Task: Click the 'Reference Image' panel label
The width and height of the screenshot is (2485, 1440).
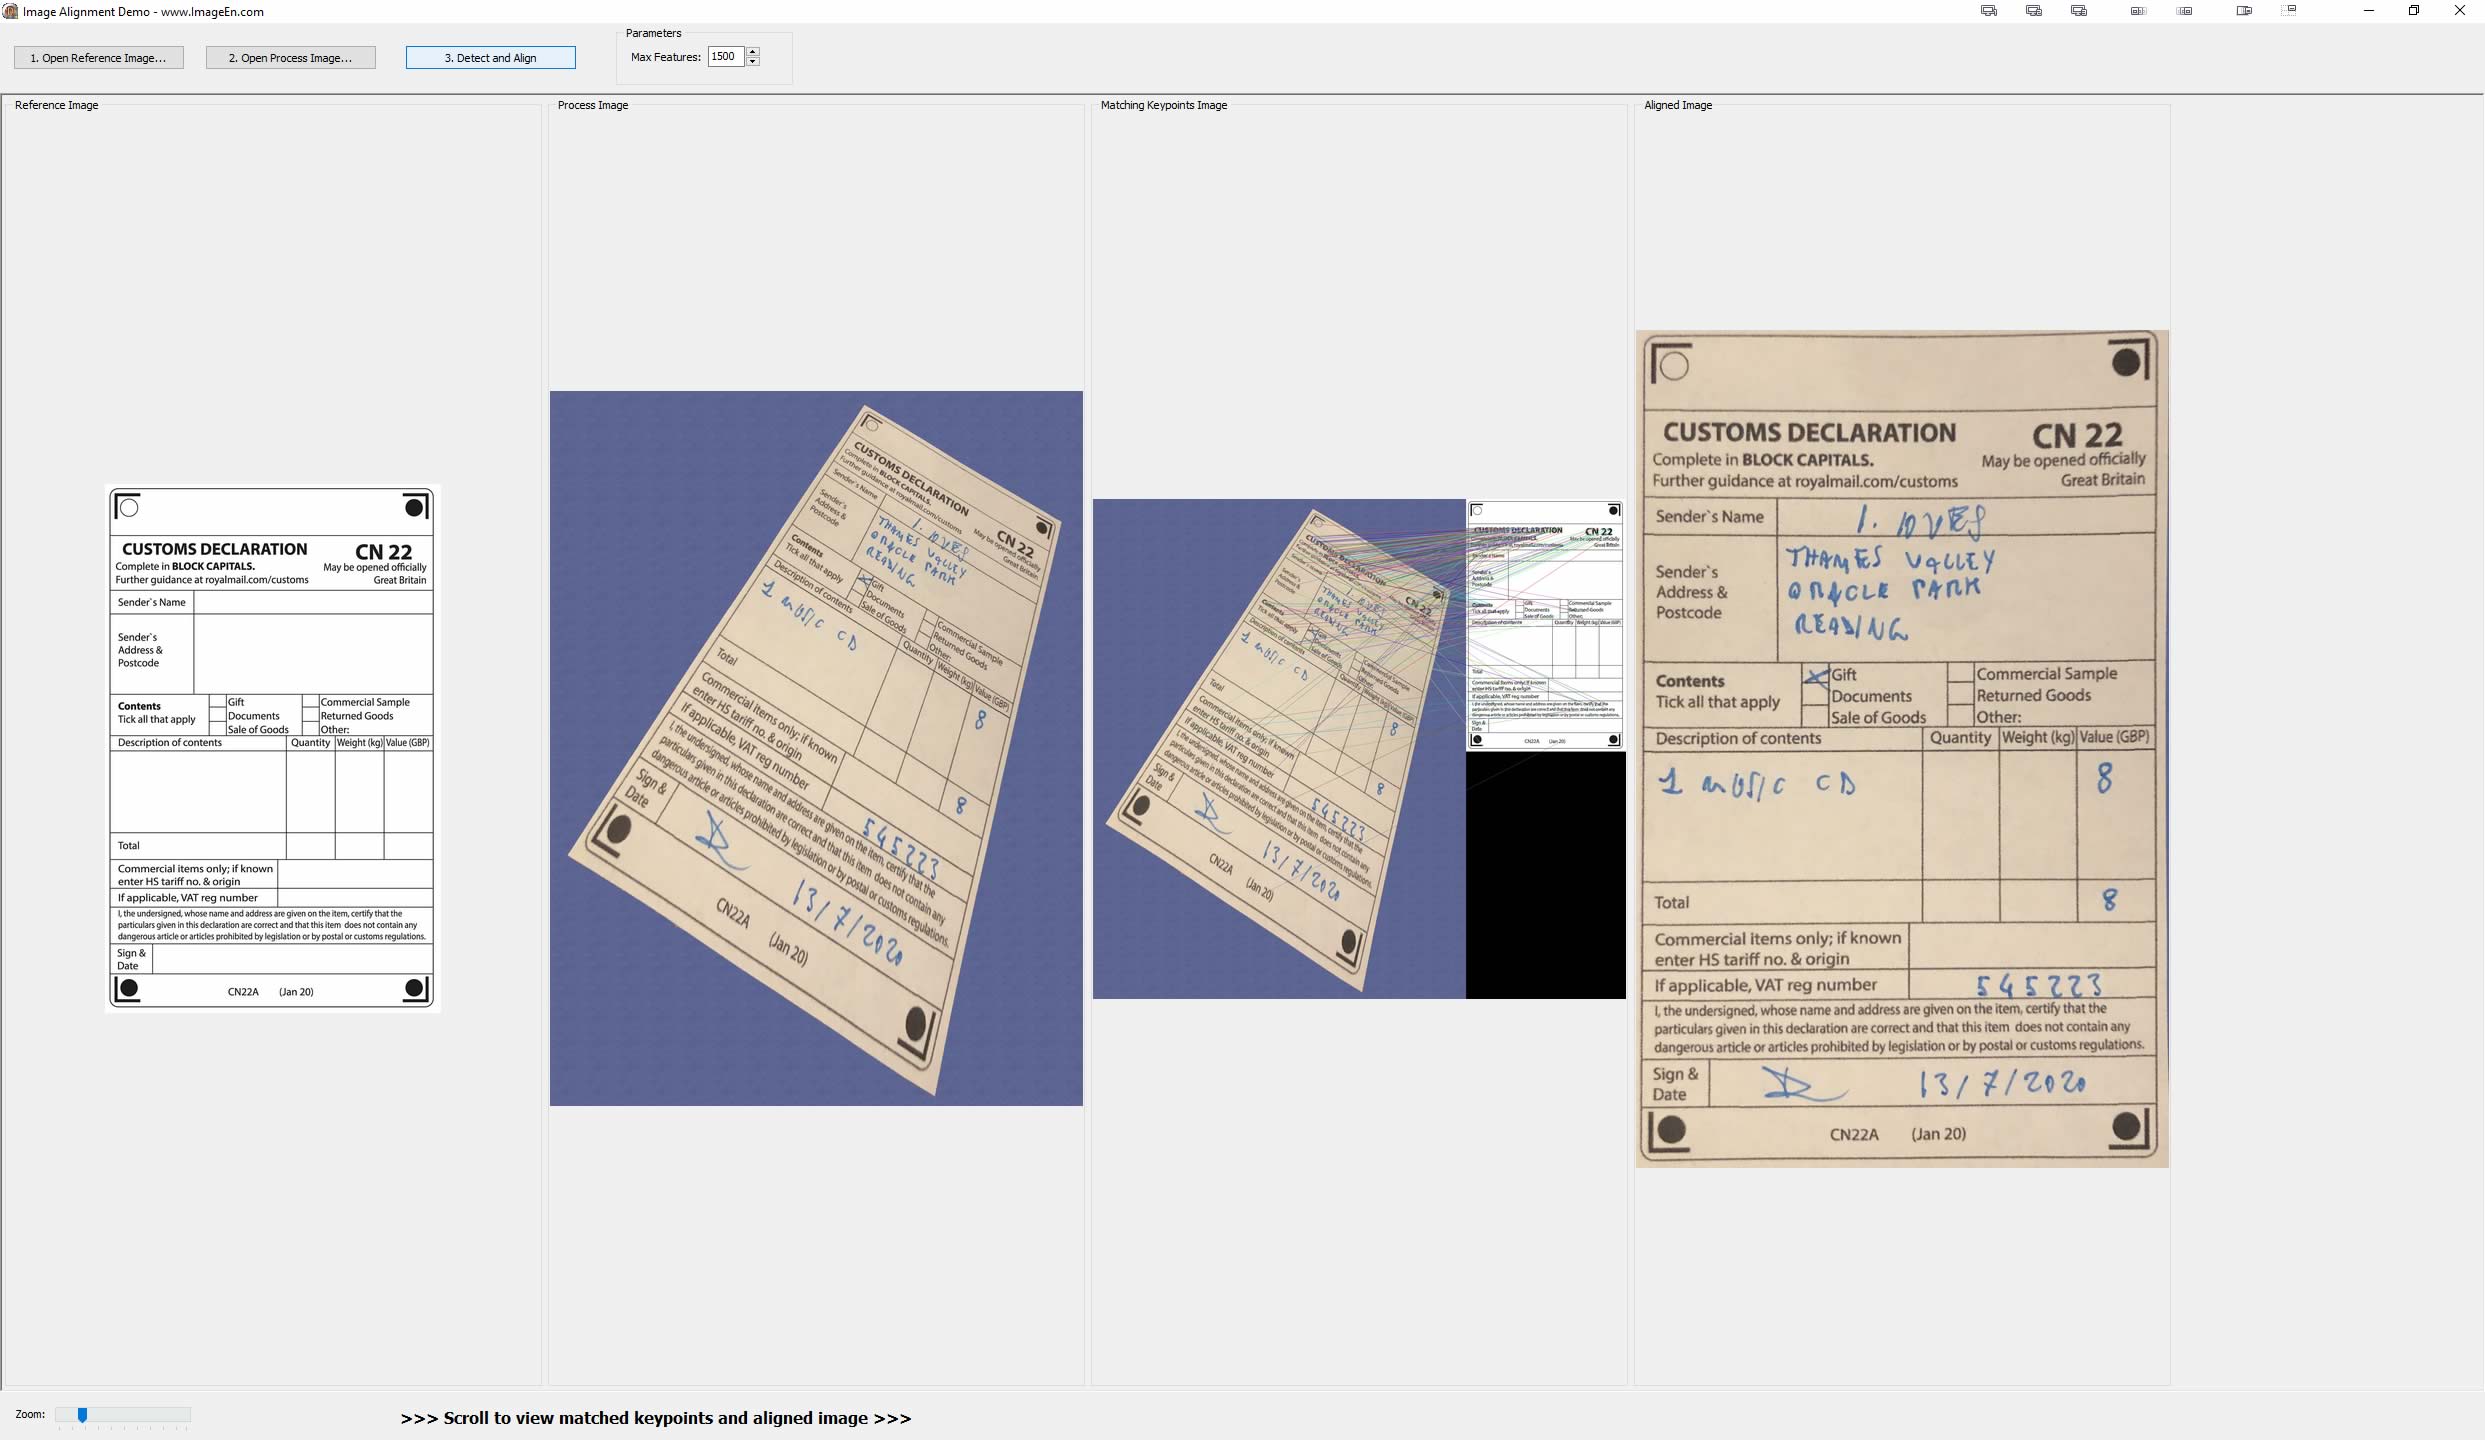Action: (x=56, y=105)
